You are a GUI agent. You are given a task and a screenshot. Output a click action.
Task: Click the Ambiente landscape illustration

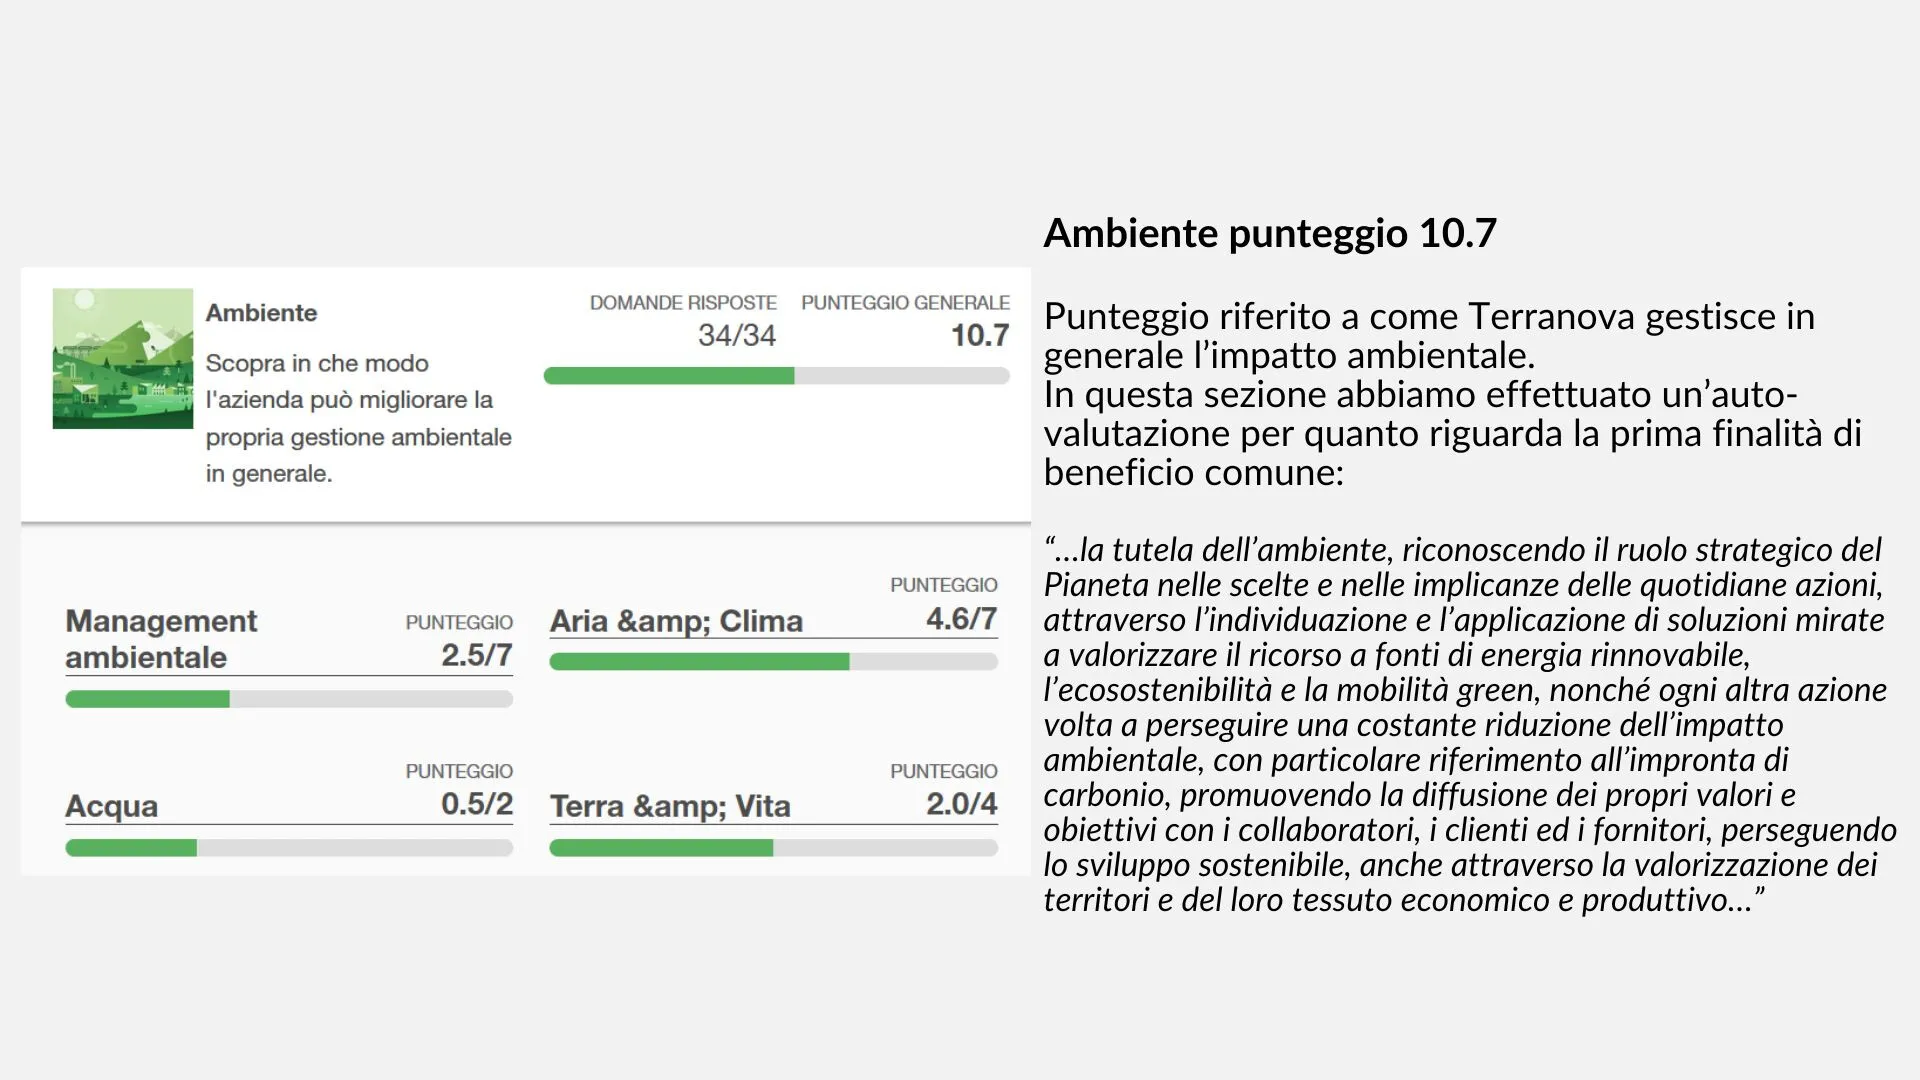pyautogui.click(x=122, y=358)
